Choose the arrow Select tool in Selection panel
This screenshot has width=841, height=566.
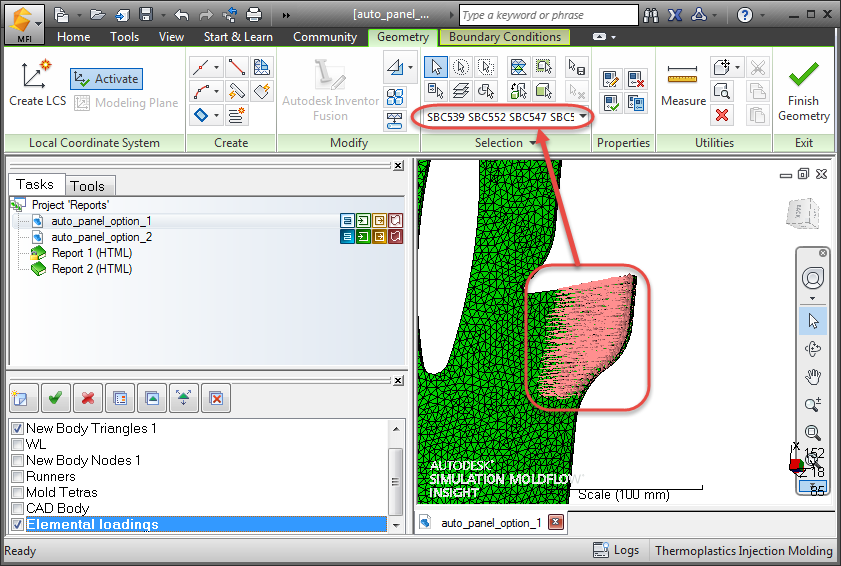tap(436, 67)
